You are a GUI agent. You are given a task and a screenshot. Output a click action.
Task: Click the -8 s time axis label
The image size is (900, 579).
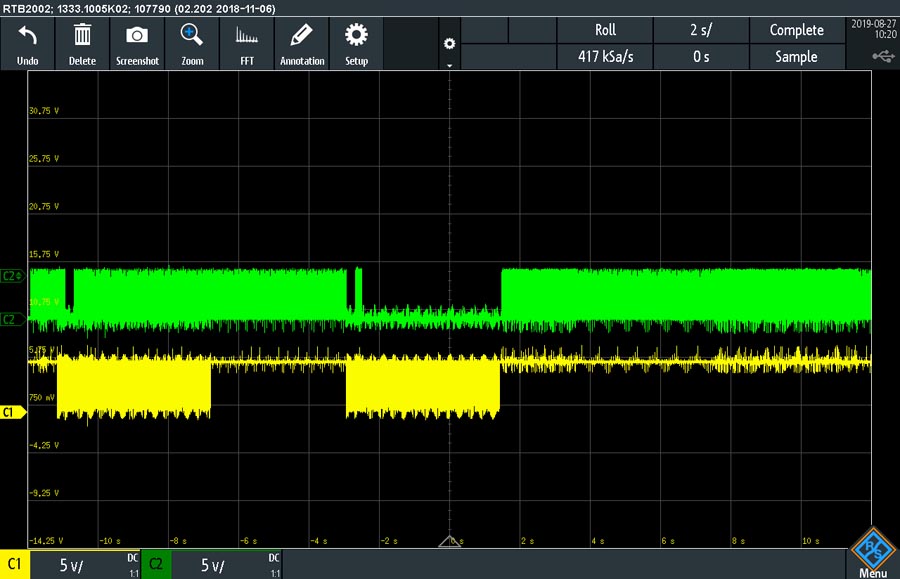coord(178,541)
